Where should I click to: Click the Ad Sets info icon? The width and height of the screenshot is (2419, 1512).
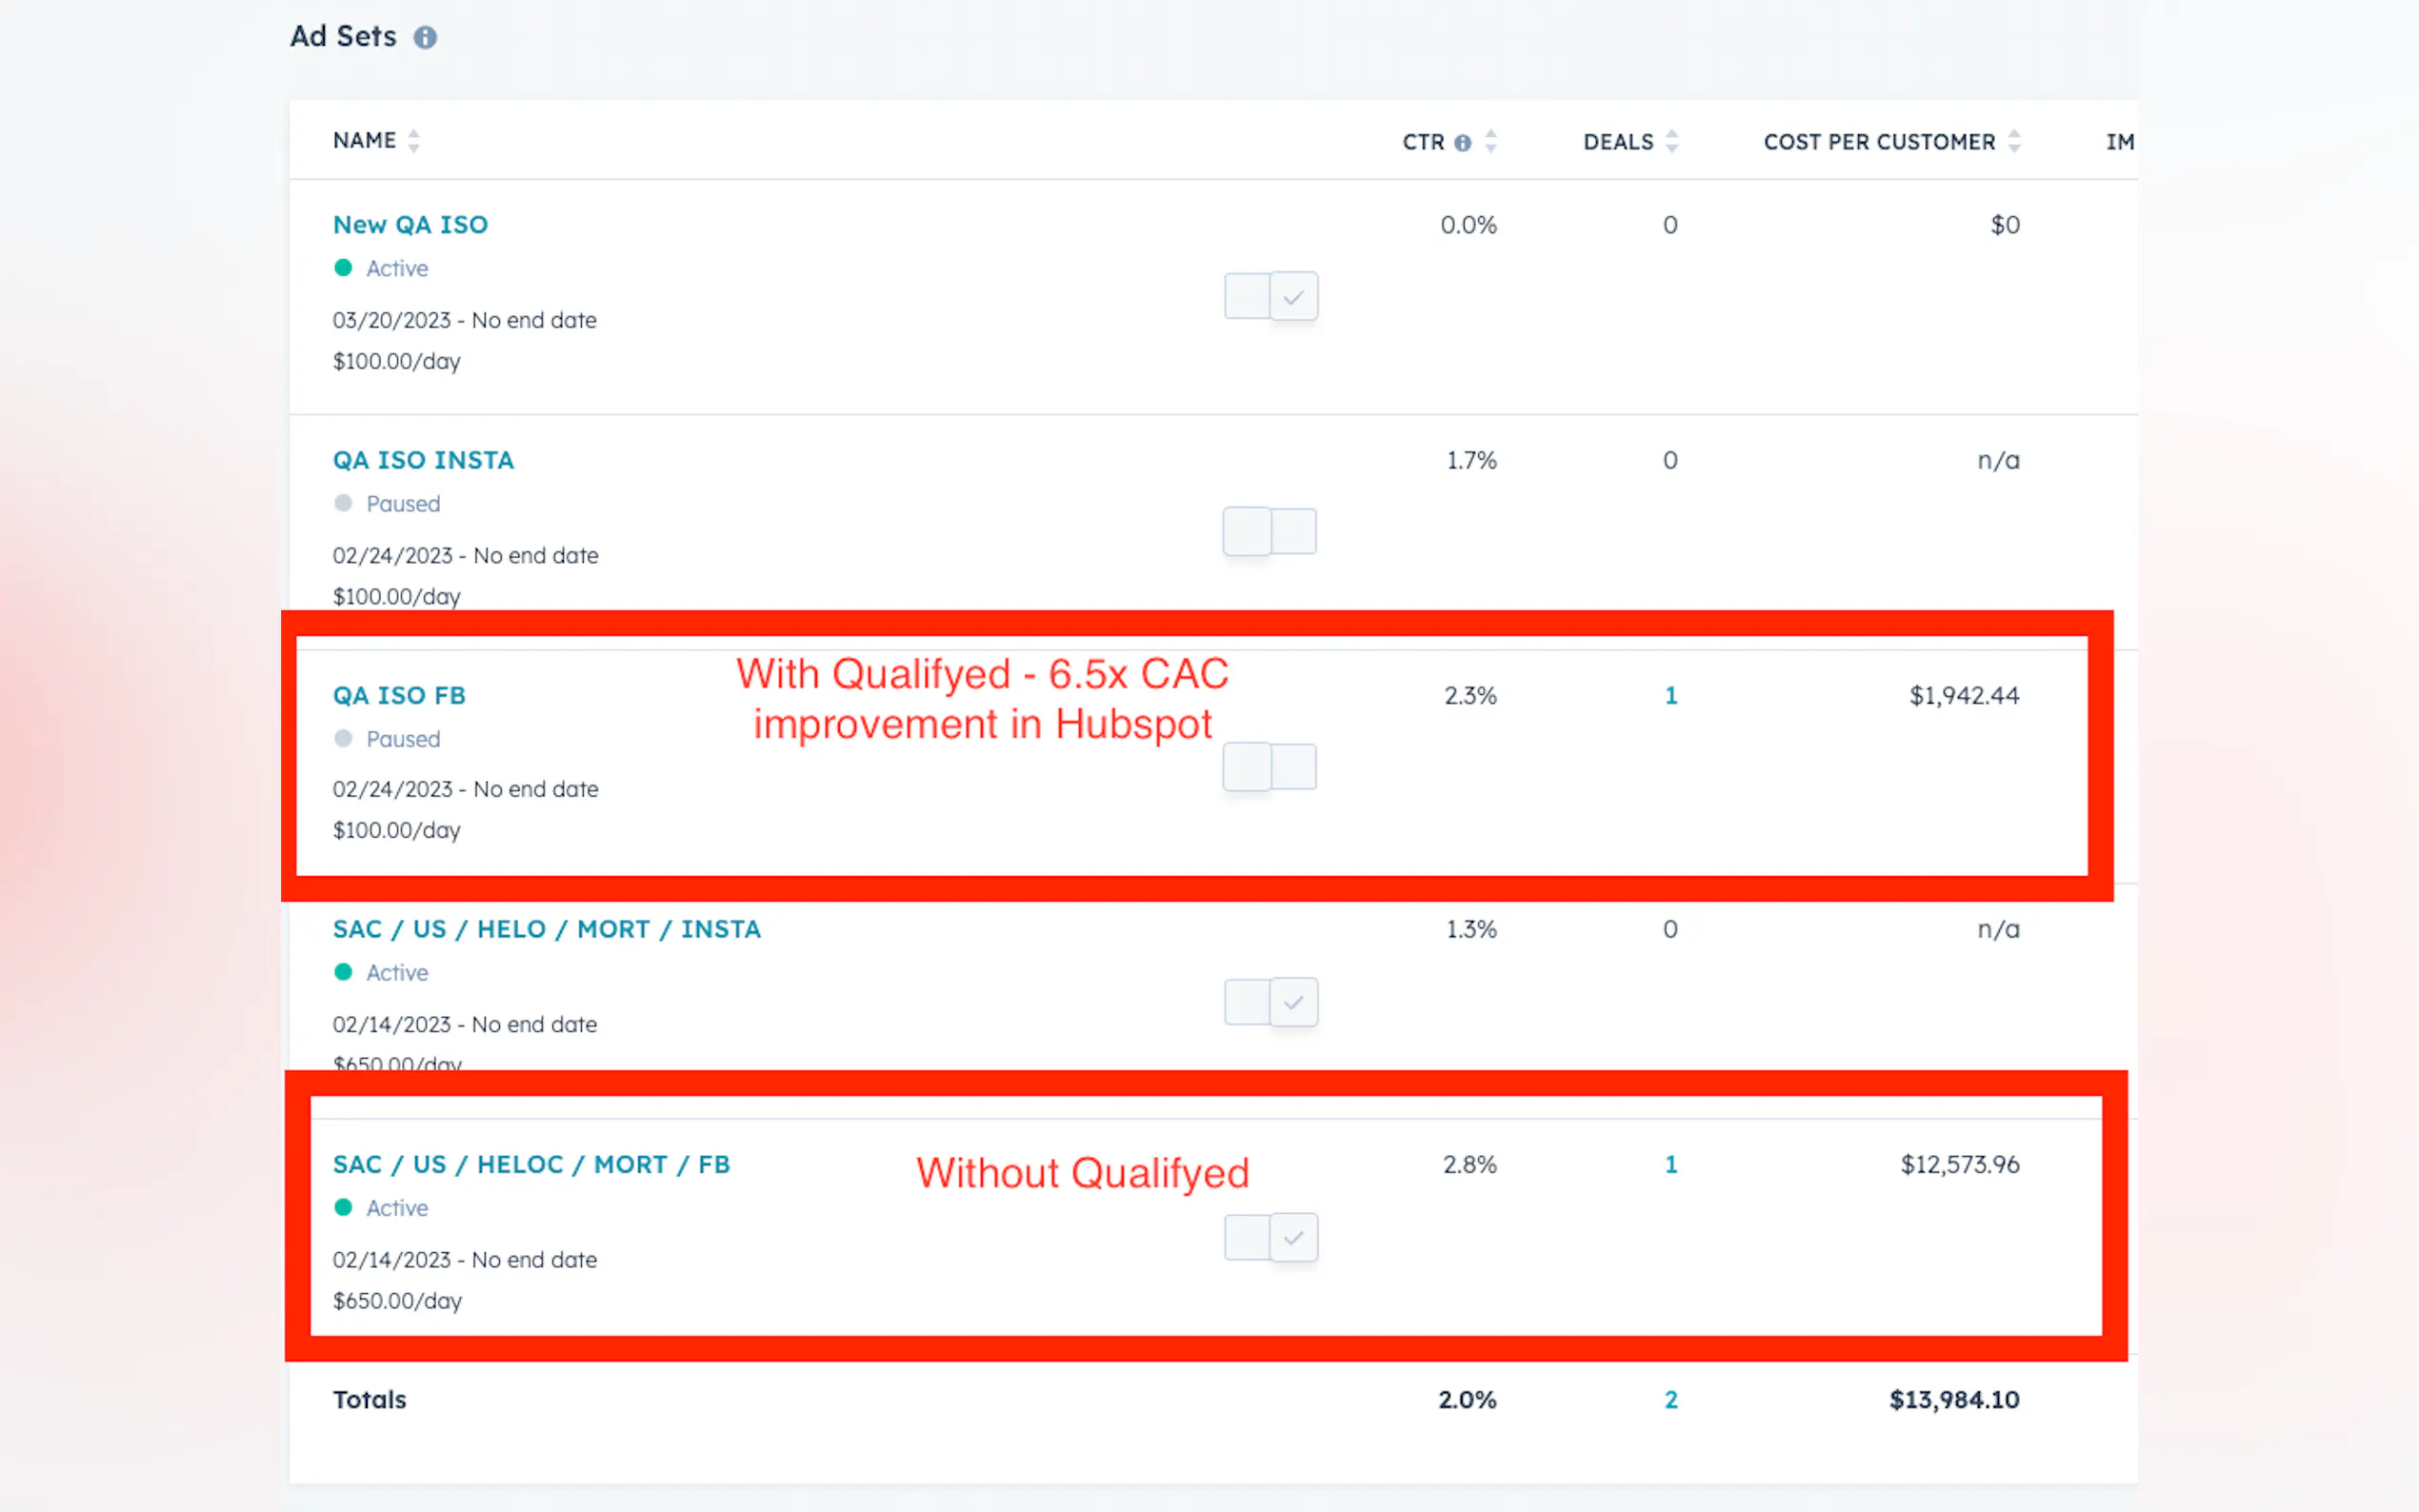(425, 38)
